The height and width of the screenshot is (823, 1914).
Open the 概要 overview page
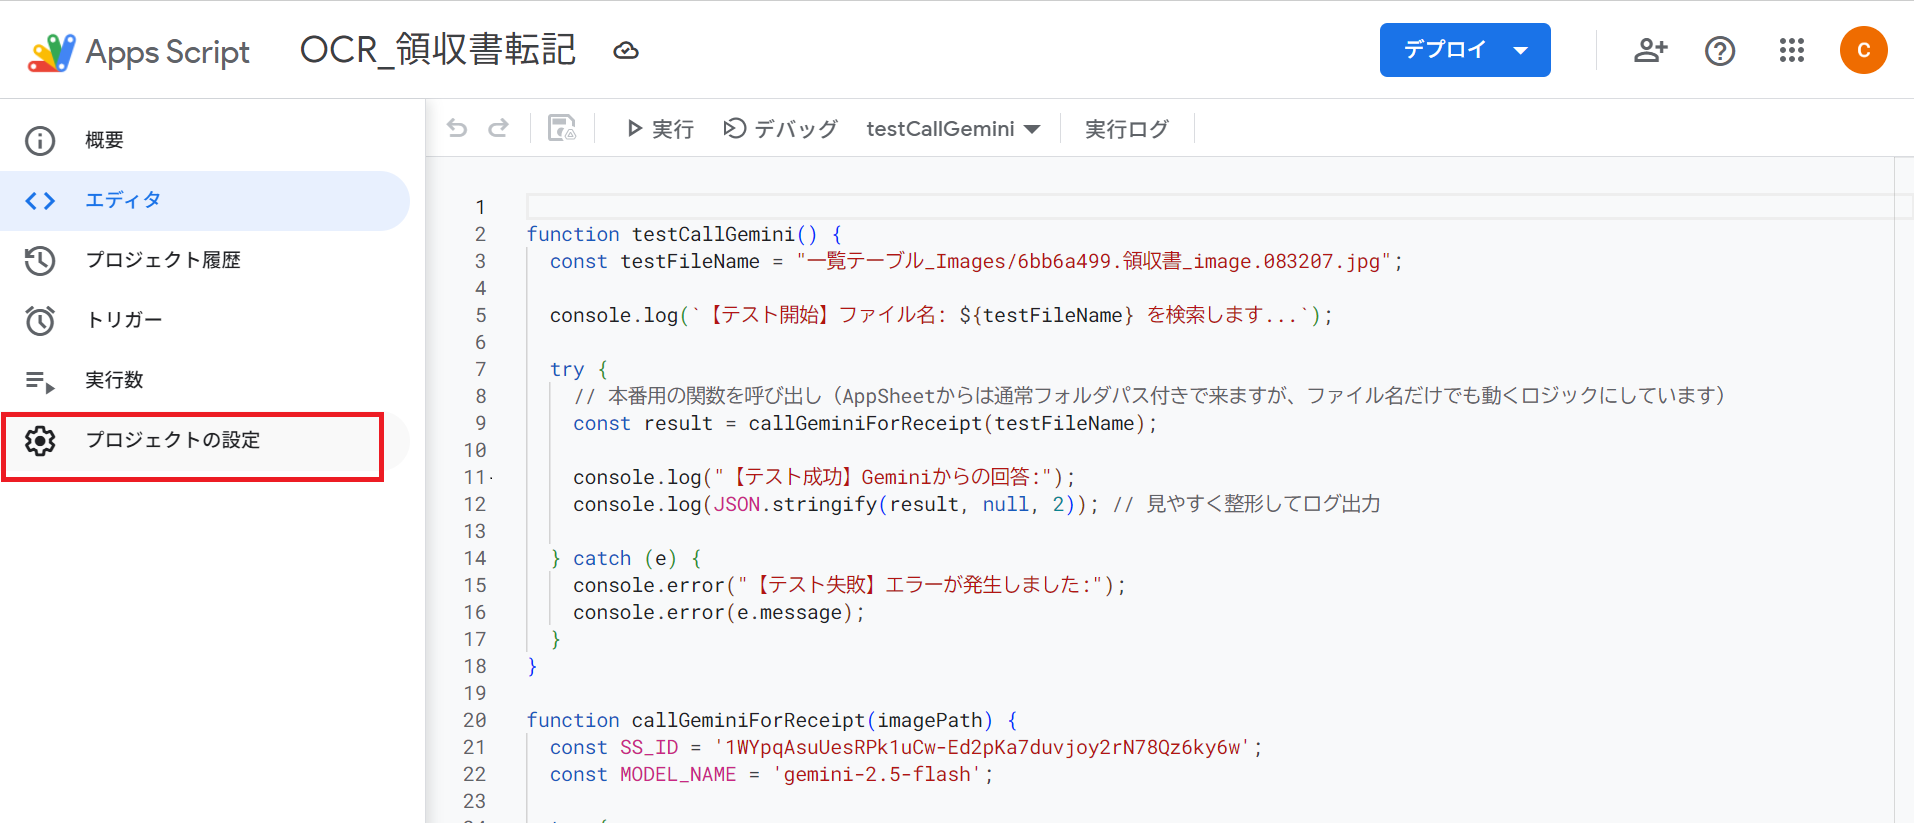pos(104,140)
